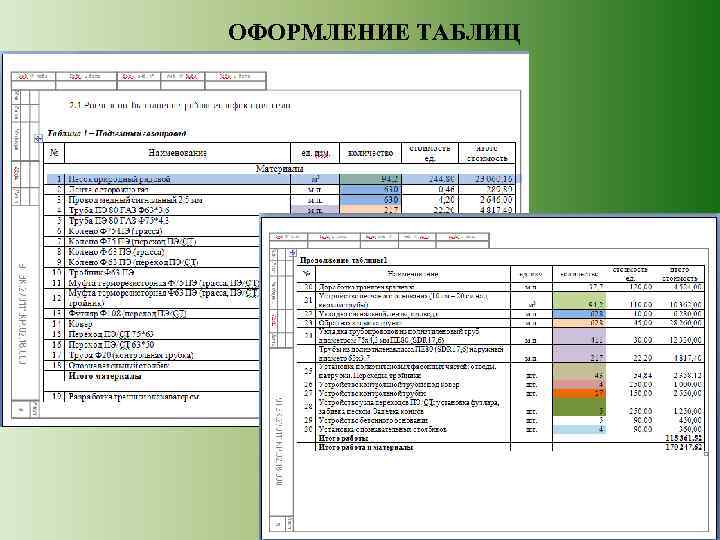Click the total '115 361,52'
This screenshot has height=540, width=720.
(683, 438)
